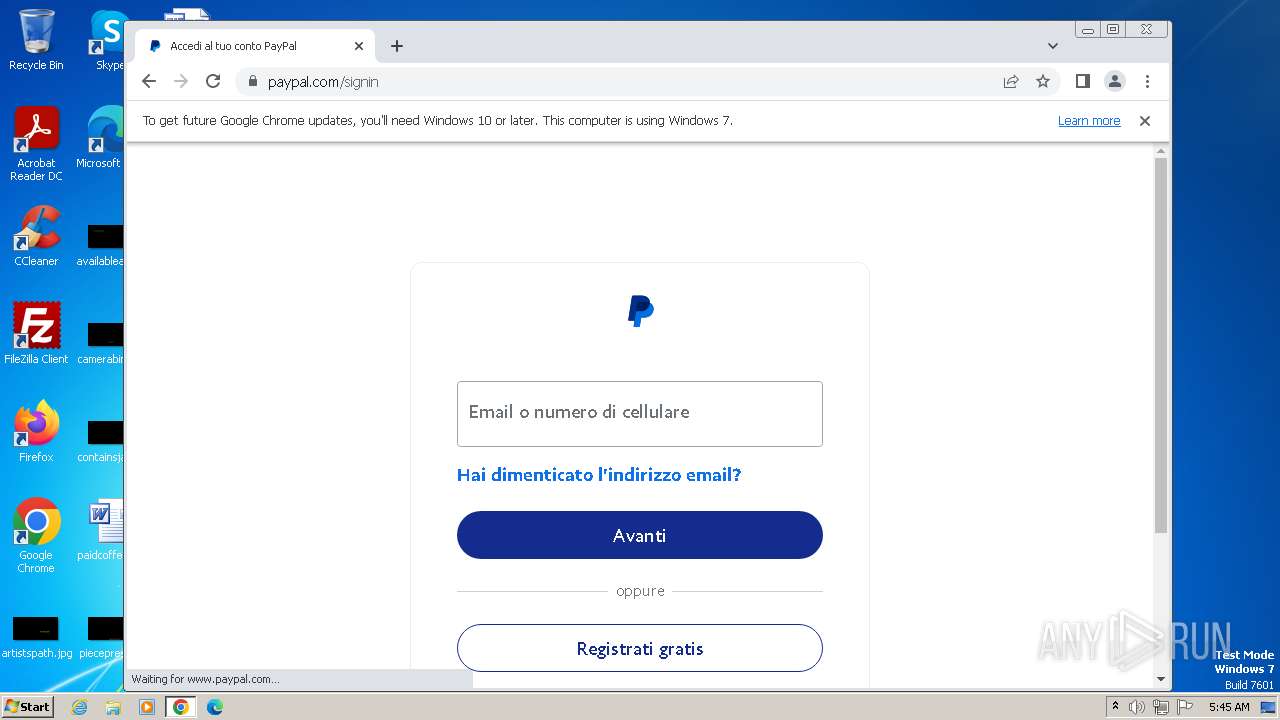Expand the tab search chevron
Screen dimensions: 1280x720
pyautogui.click(x=1053, y=46)
